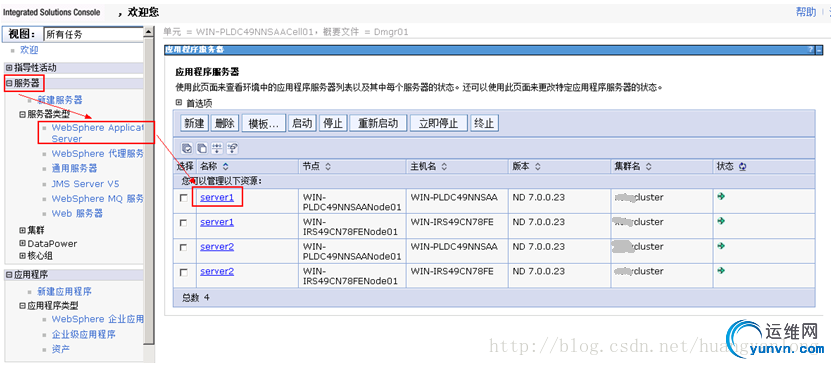Collapse 服务器 section
Viewport: 831px width, 366px height.
pos(9,83)
